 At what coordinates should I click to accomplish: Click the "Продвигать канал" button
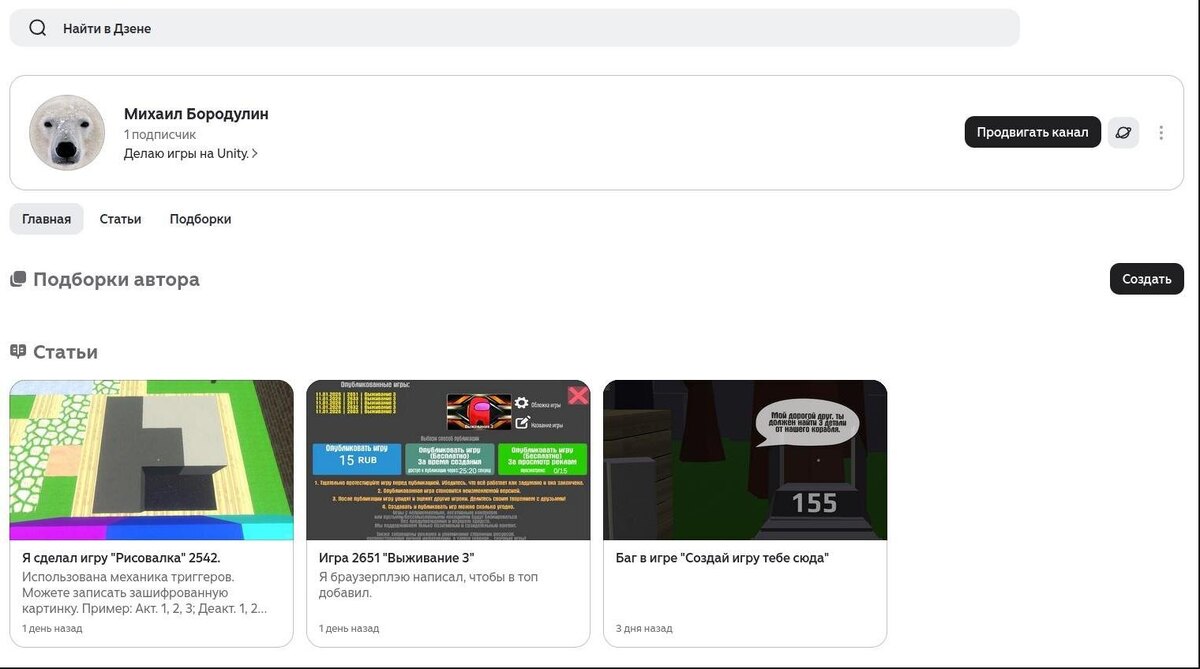pyautogui.click(x=1032, y=132)
